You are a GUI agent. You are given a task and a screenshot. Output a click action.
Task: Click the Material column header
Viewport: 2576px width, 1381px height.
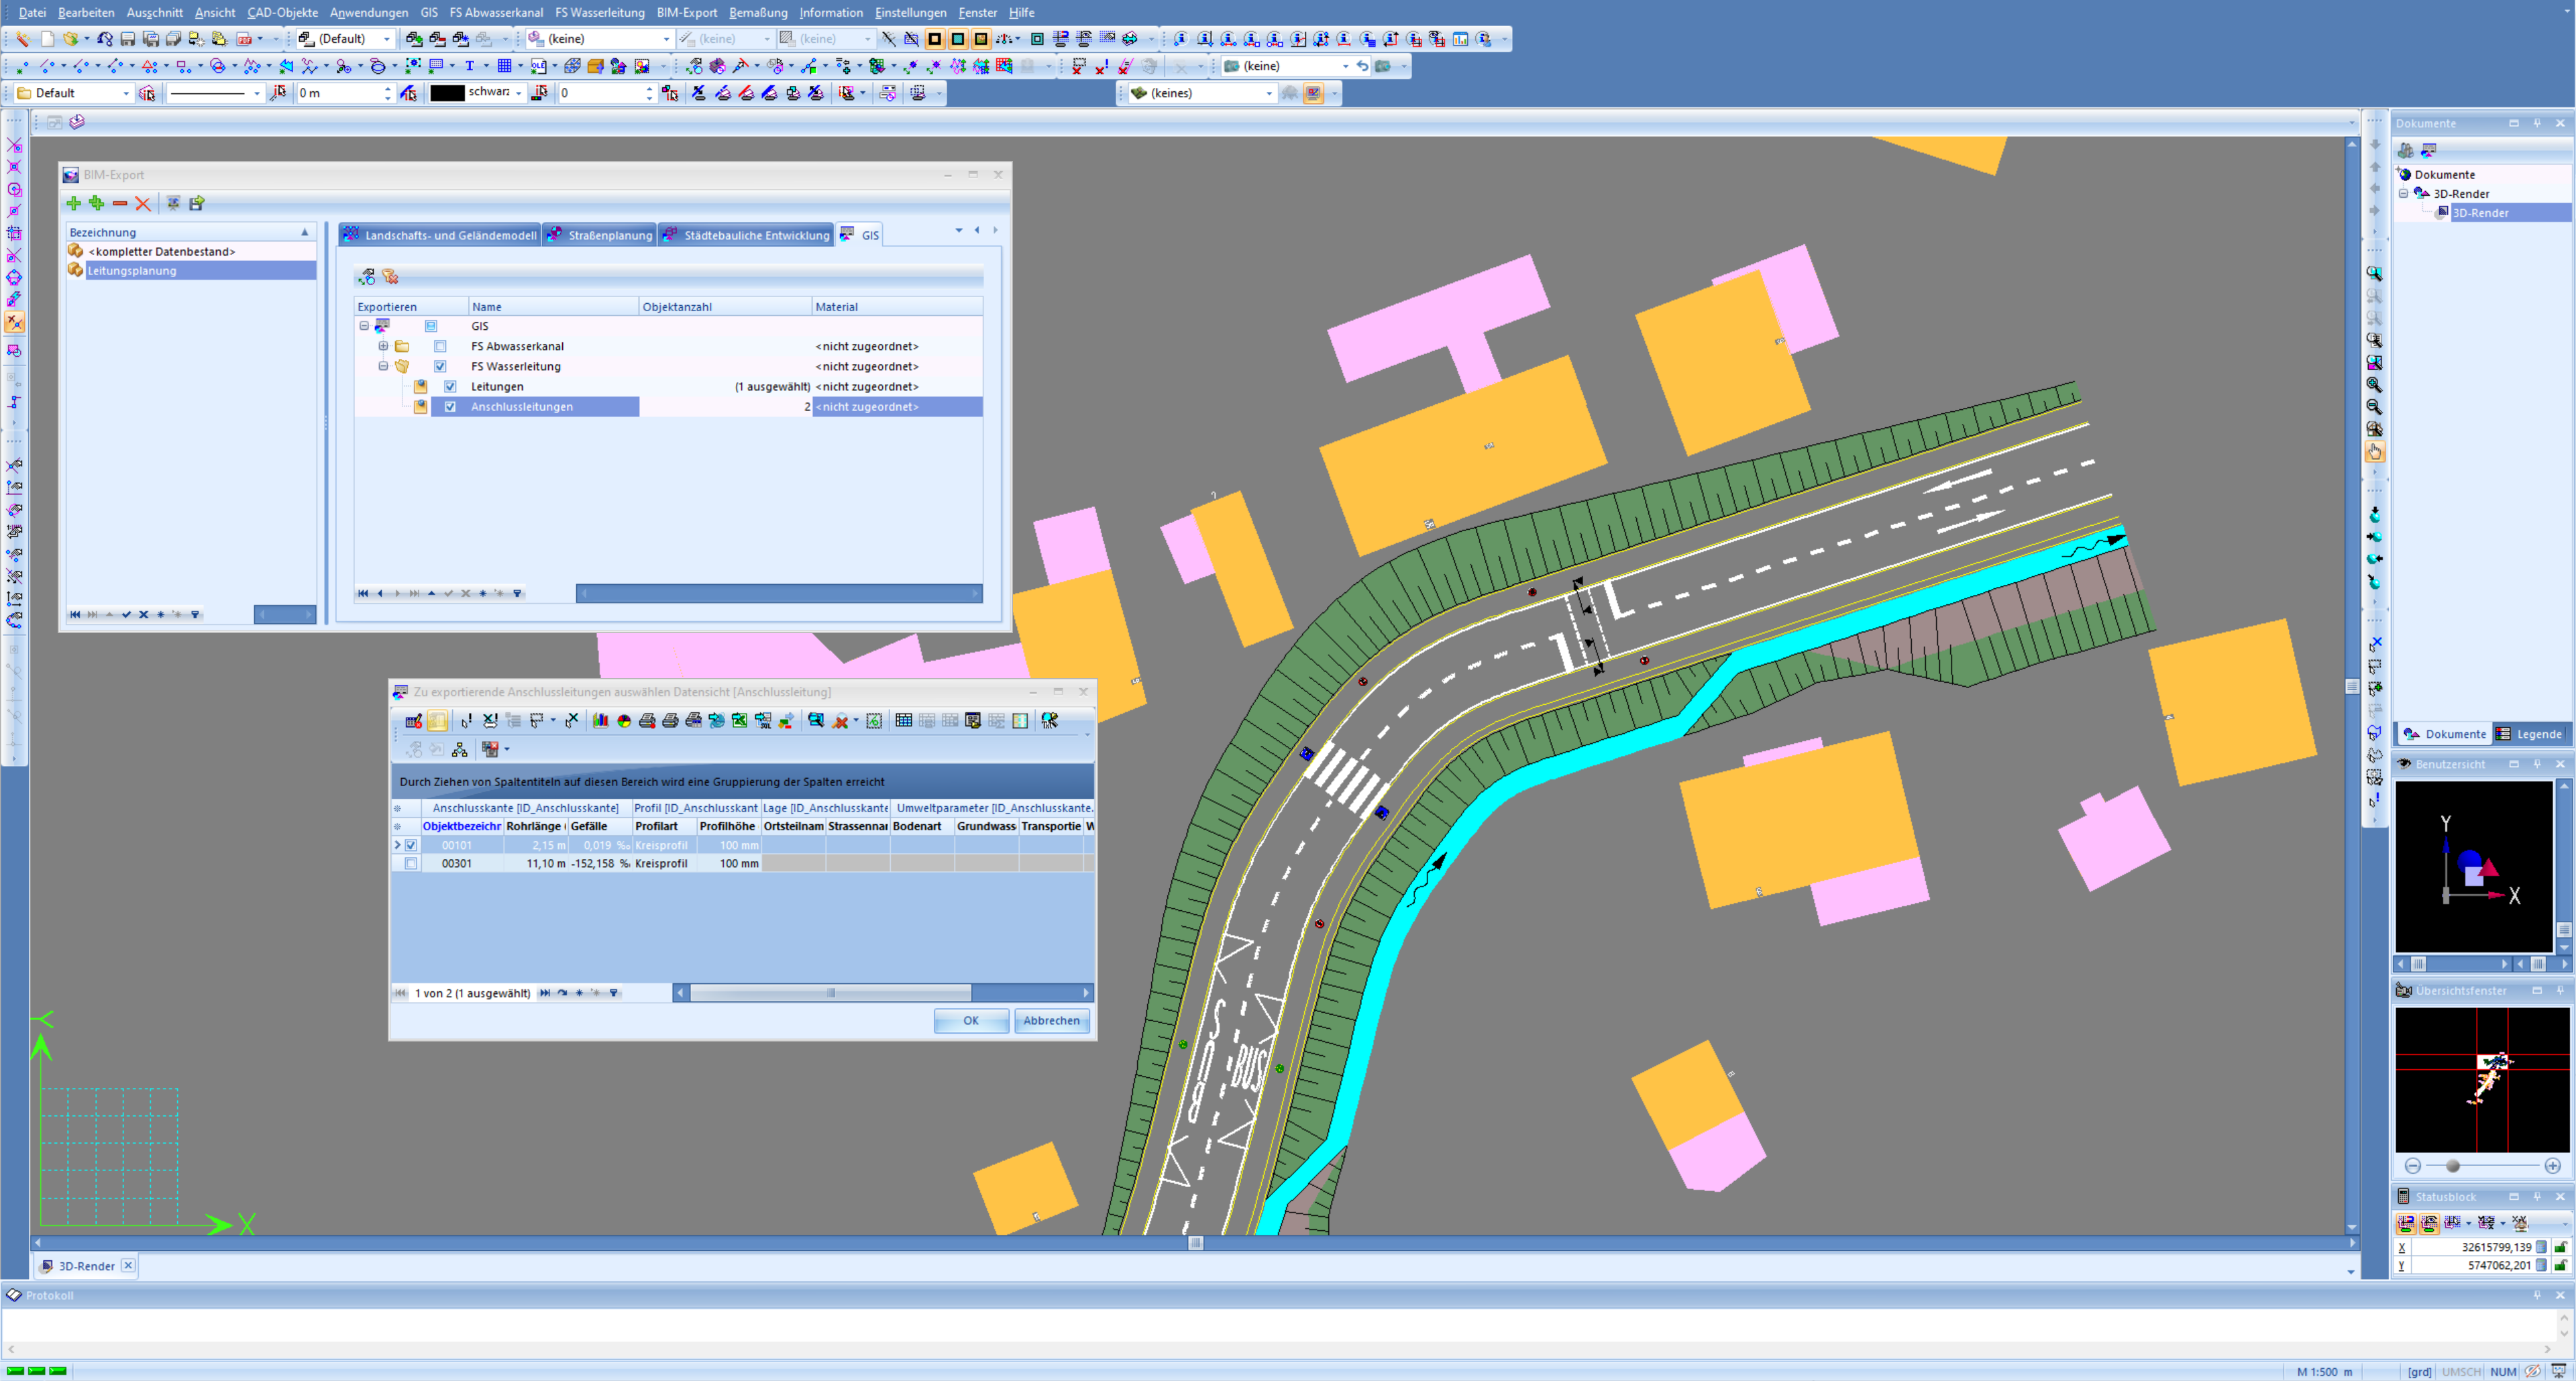(896, 306)
